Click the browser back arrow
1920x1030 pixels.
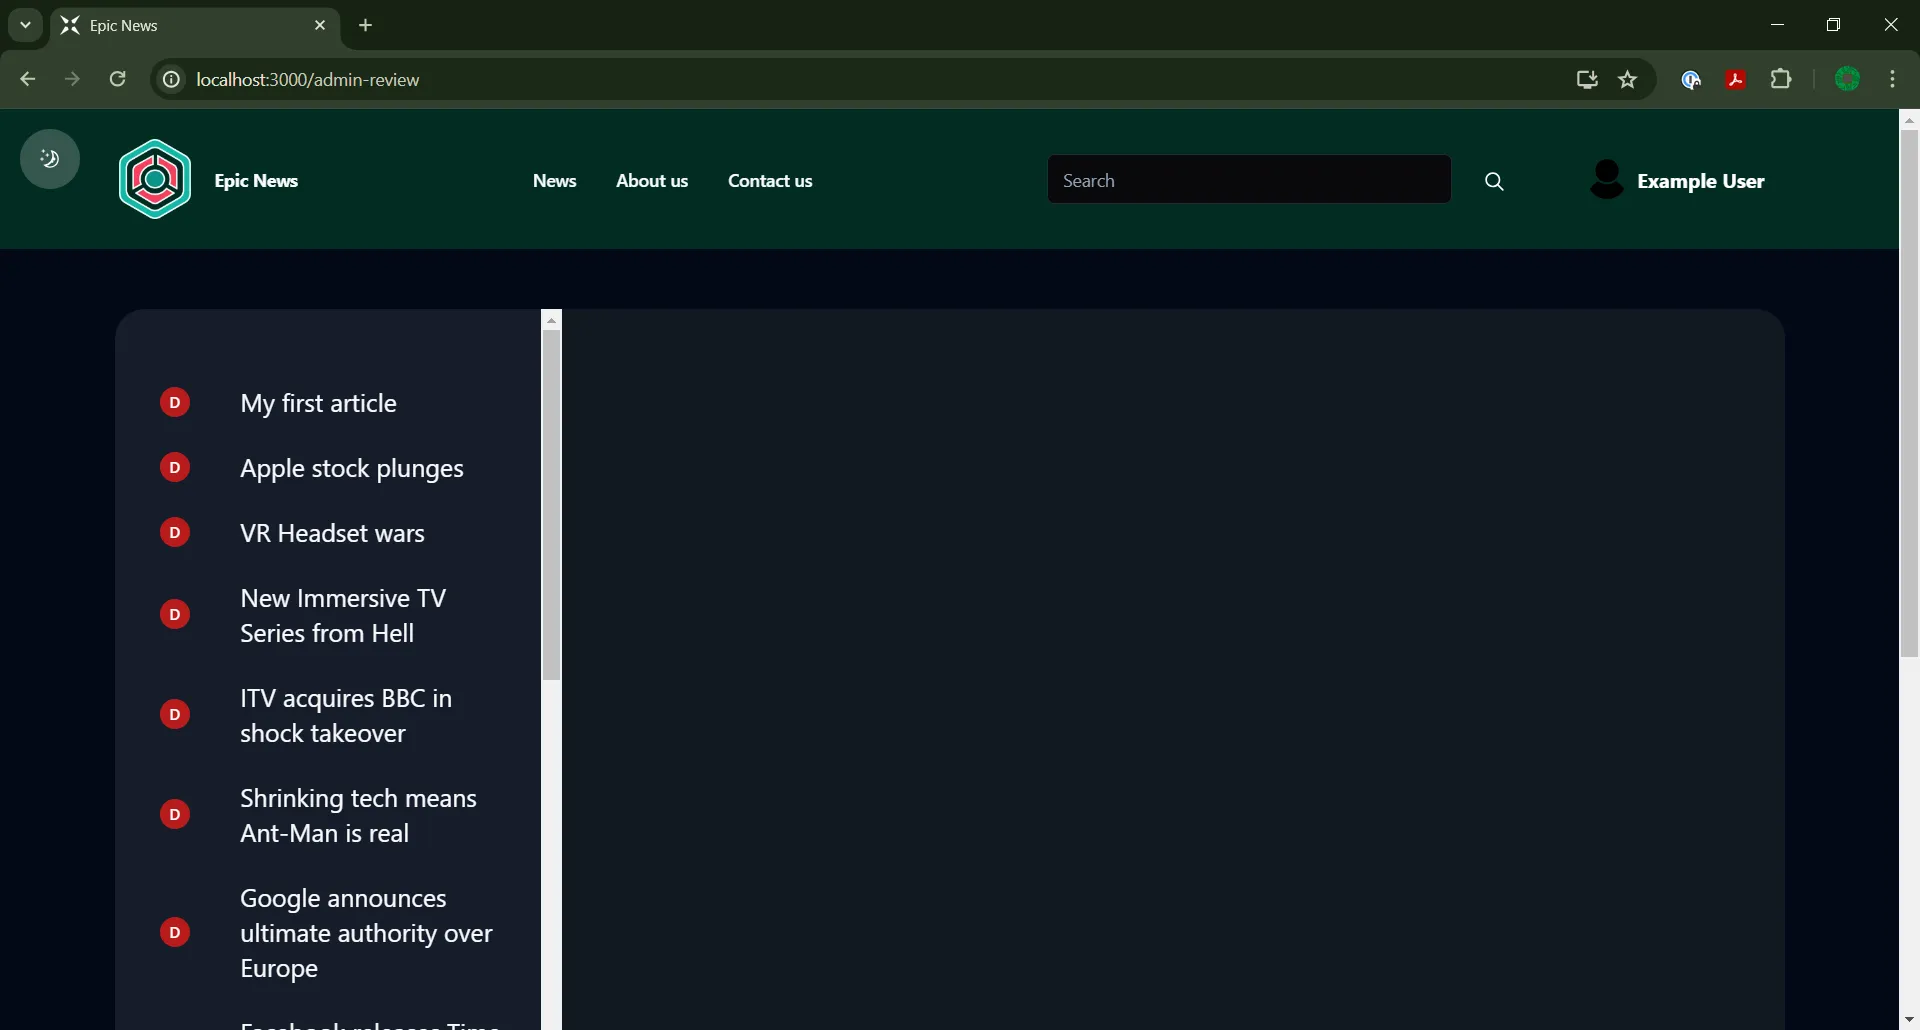tap(27, 79)
